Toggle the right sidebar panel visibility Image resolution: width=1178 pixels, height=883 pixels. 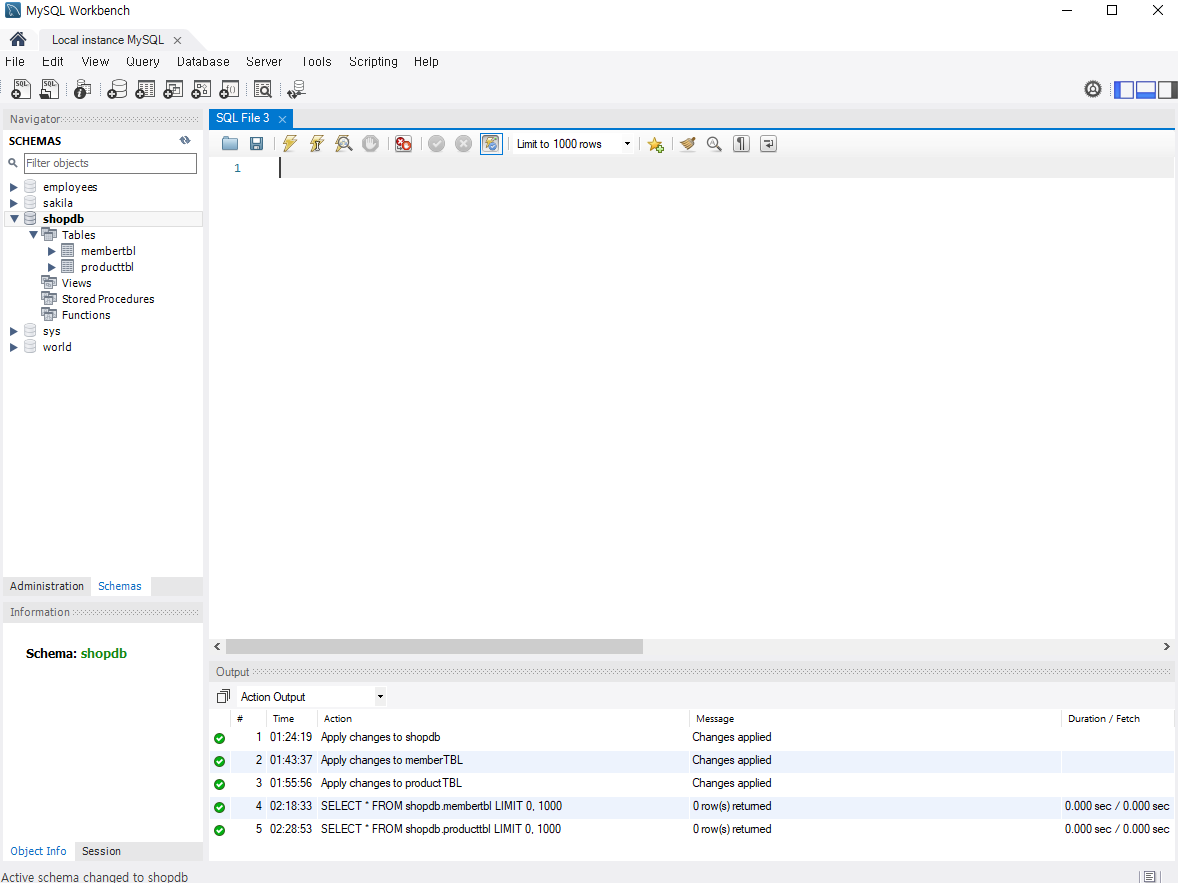1167,89
